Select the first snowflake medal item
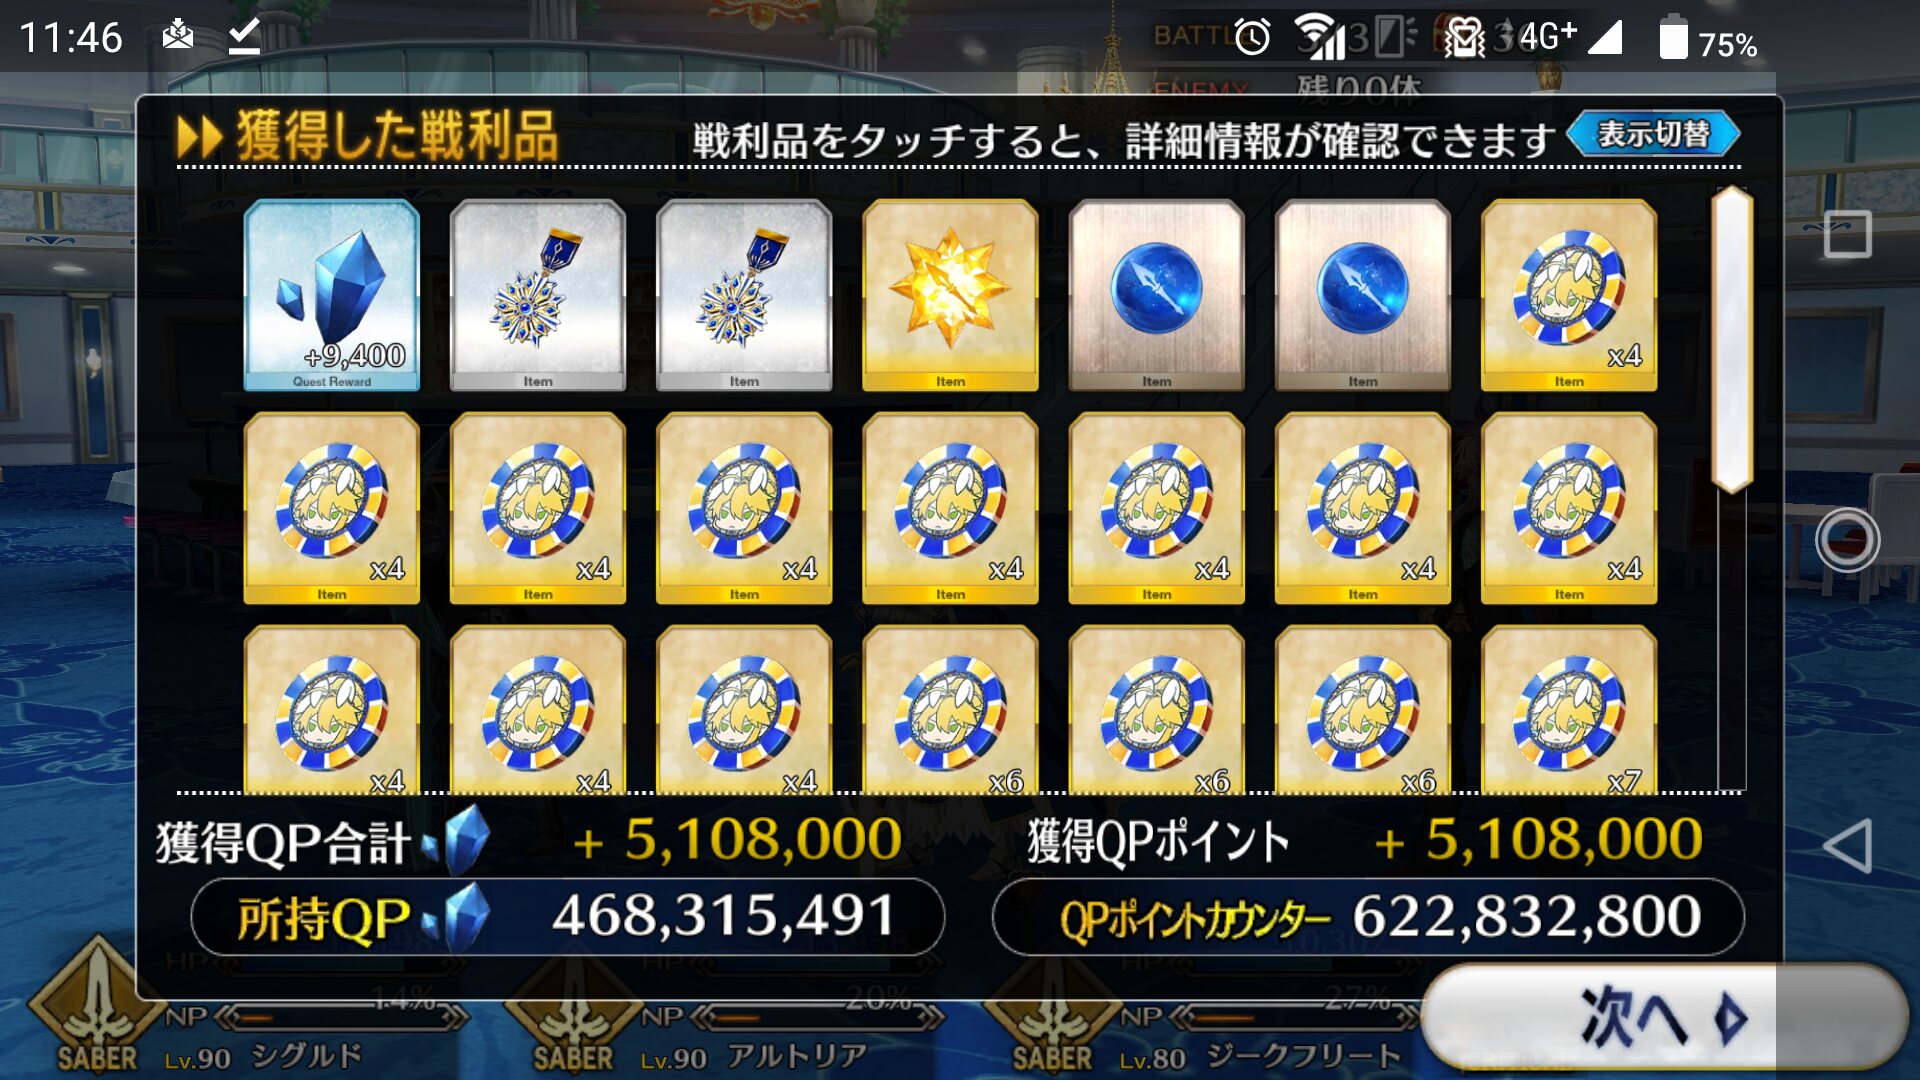Screen dimensions: 1920x1080 (538, 295)
